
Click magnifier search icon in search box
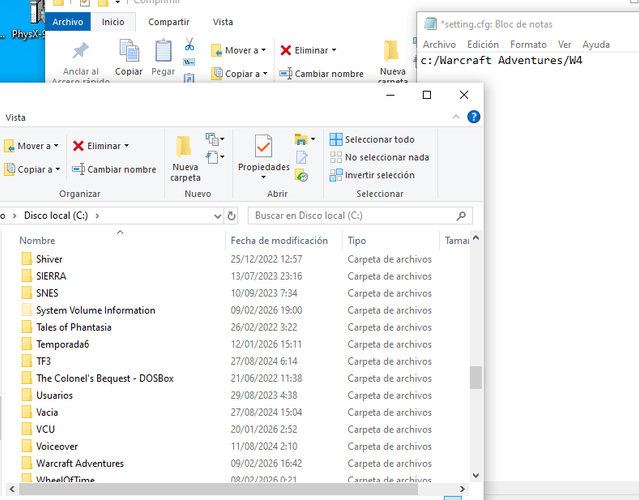pyautogui.click(x=461, y=216)
